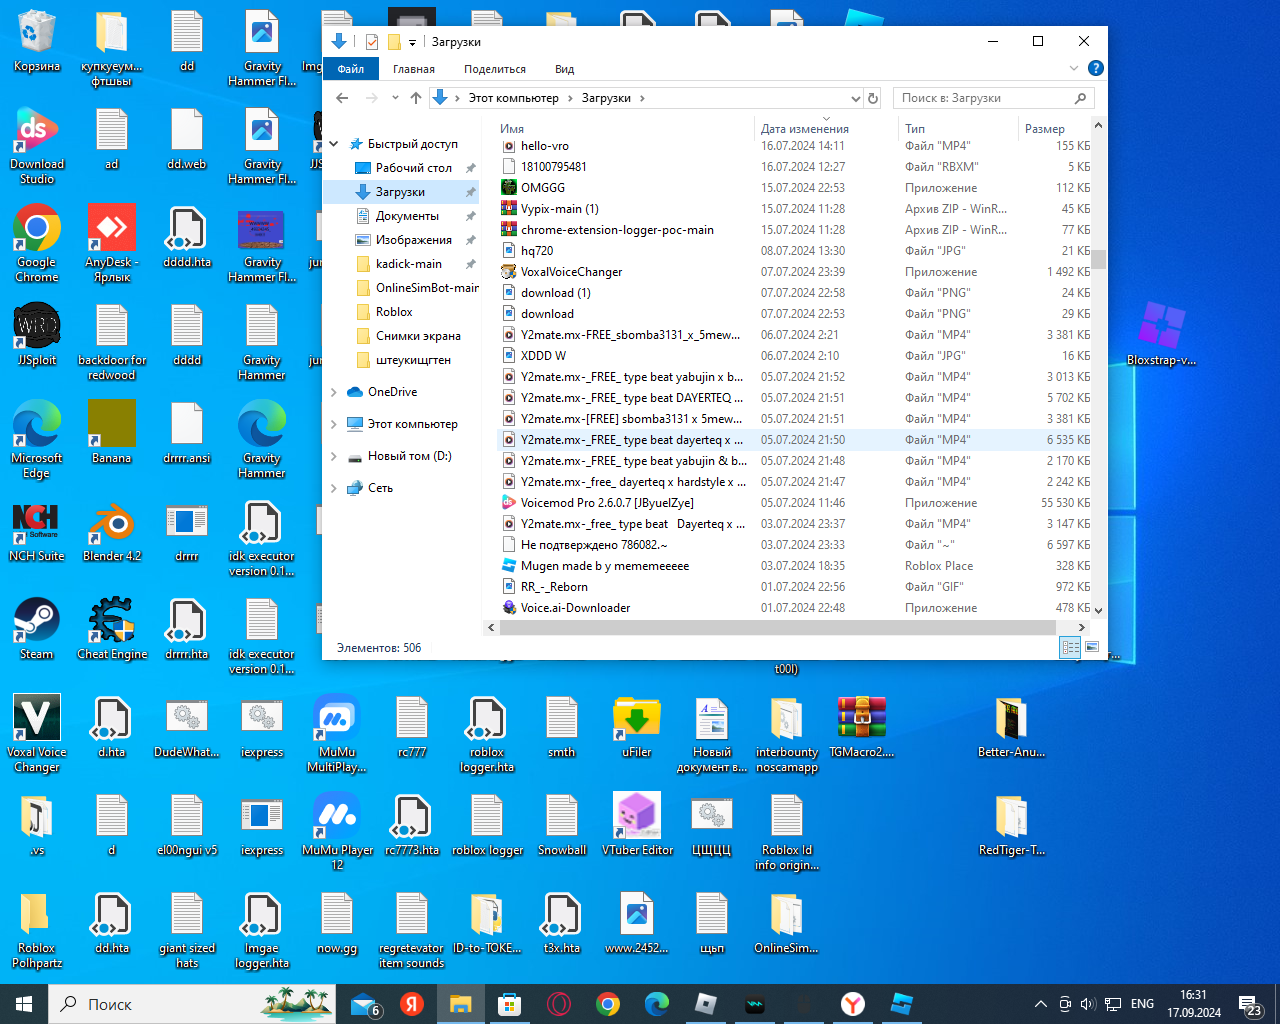Expand Этот компьютер in navigation pane
The height and width of the screenshot is (1024, 1280).
point(334,424)
